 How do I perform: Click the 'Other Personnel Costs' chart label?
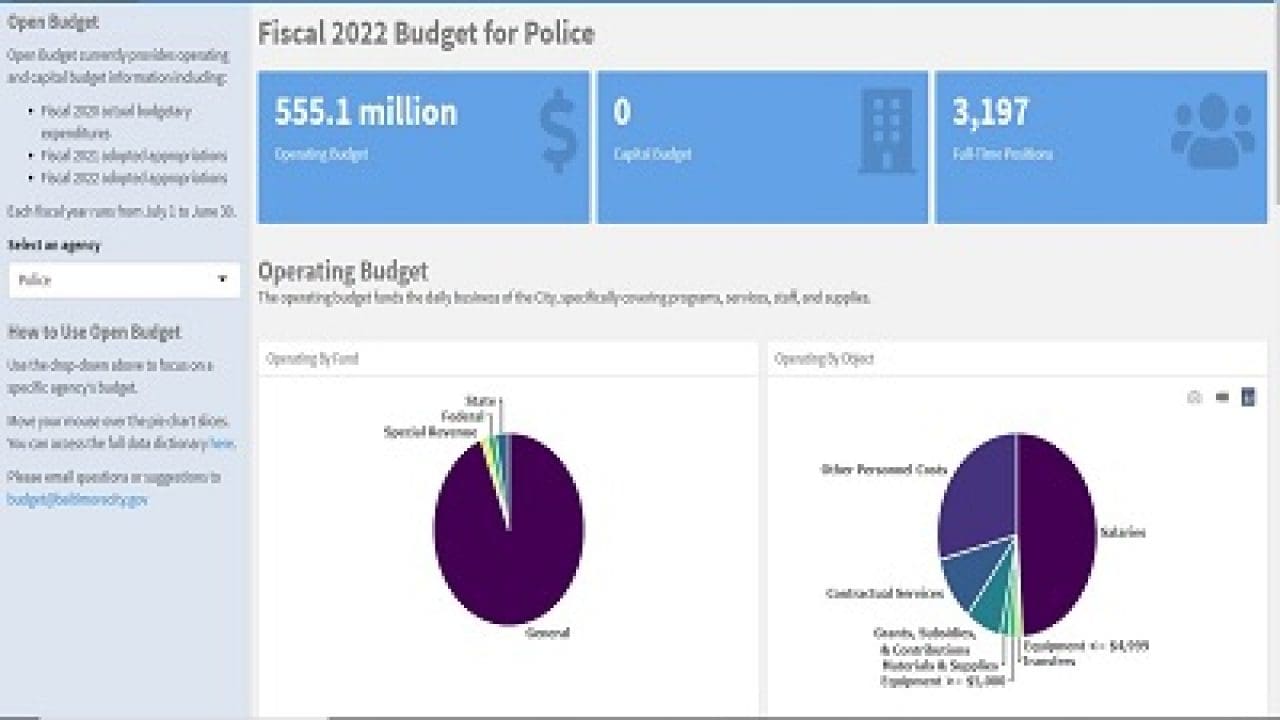[x=884, y=469]
